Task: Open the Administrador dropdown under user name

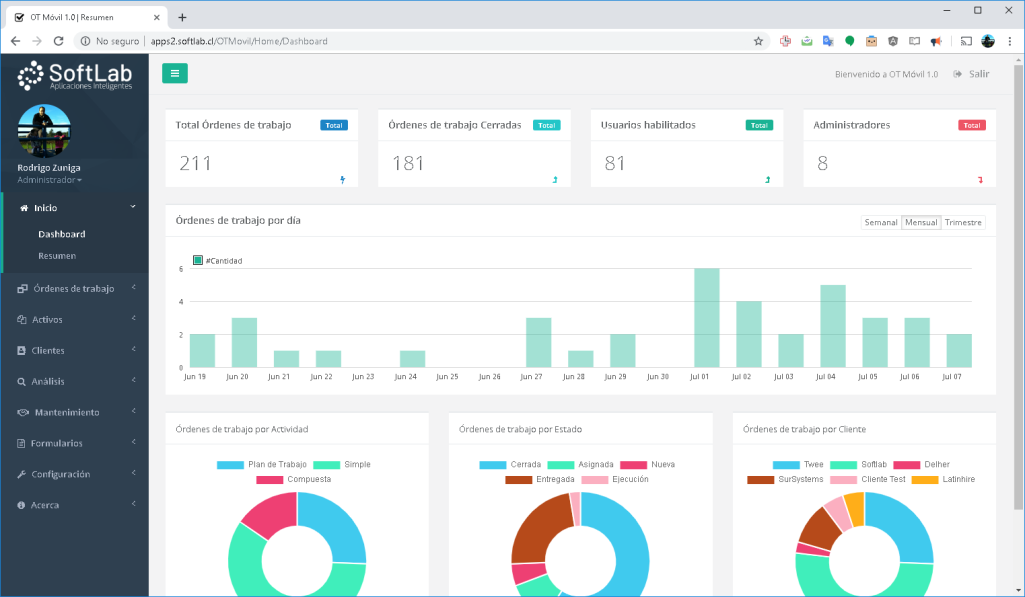Action: point(50,180)
